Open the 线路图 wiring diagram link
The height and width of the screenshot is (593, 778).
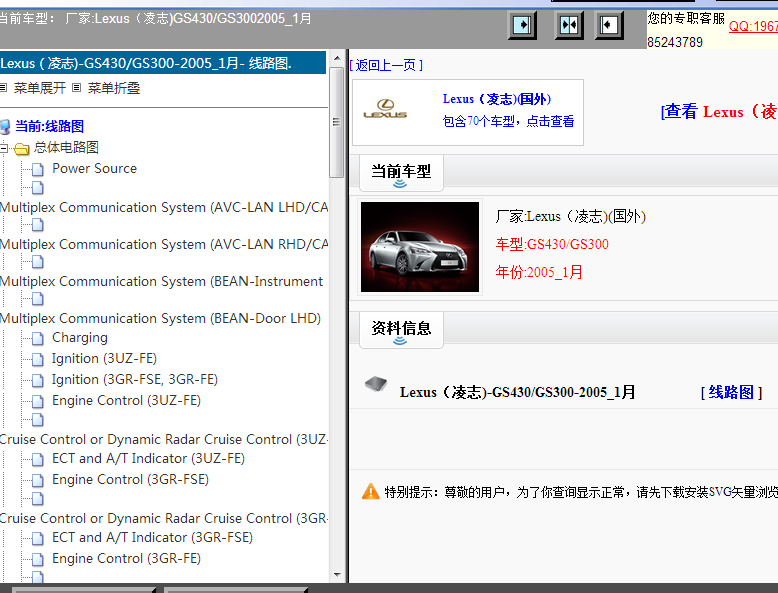point(731,393)
